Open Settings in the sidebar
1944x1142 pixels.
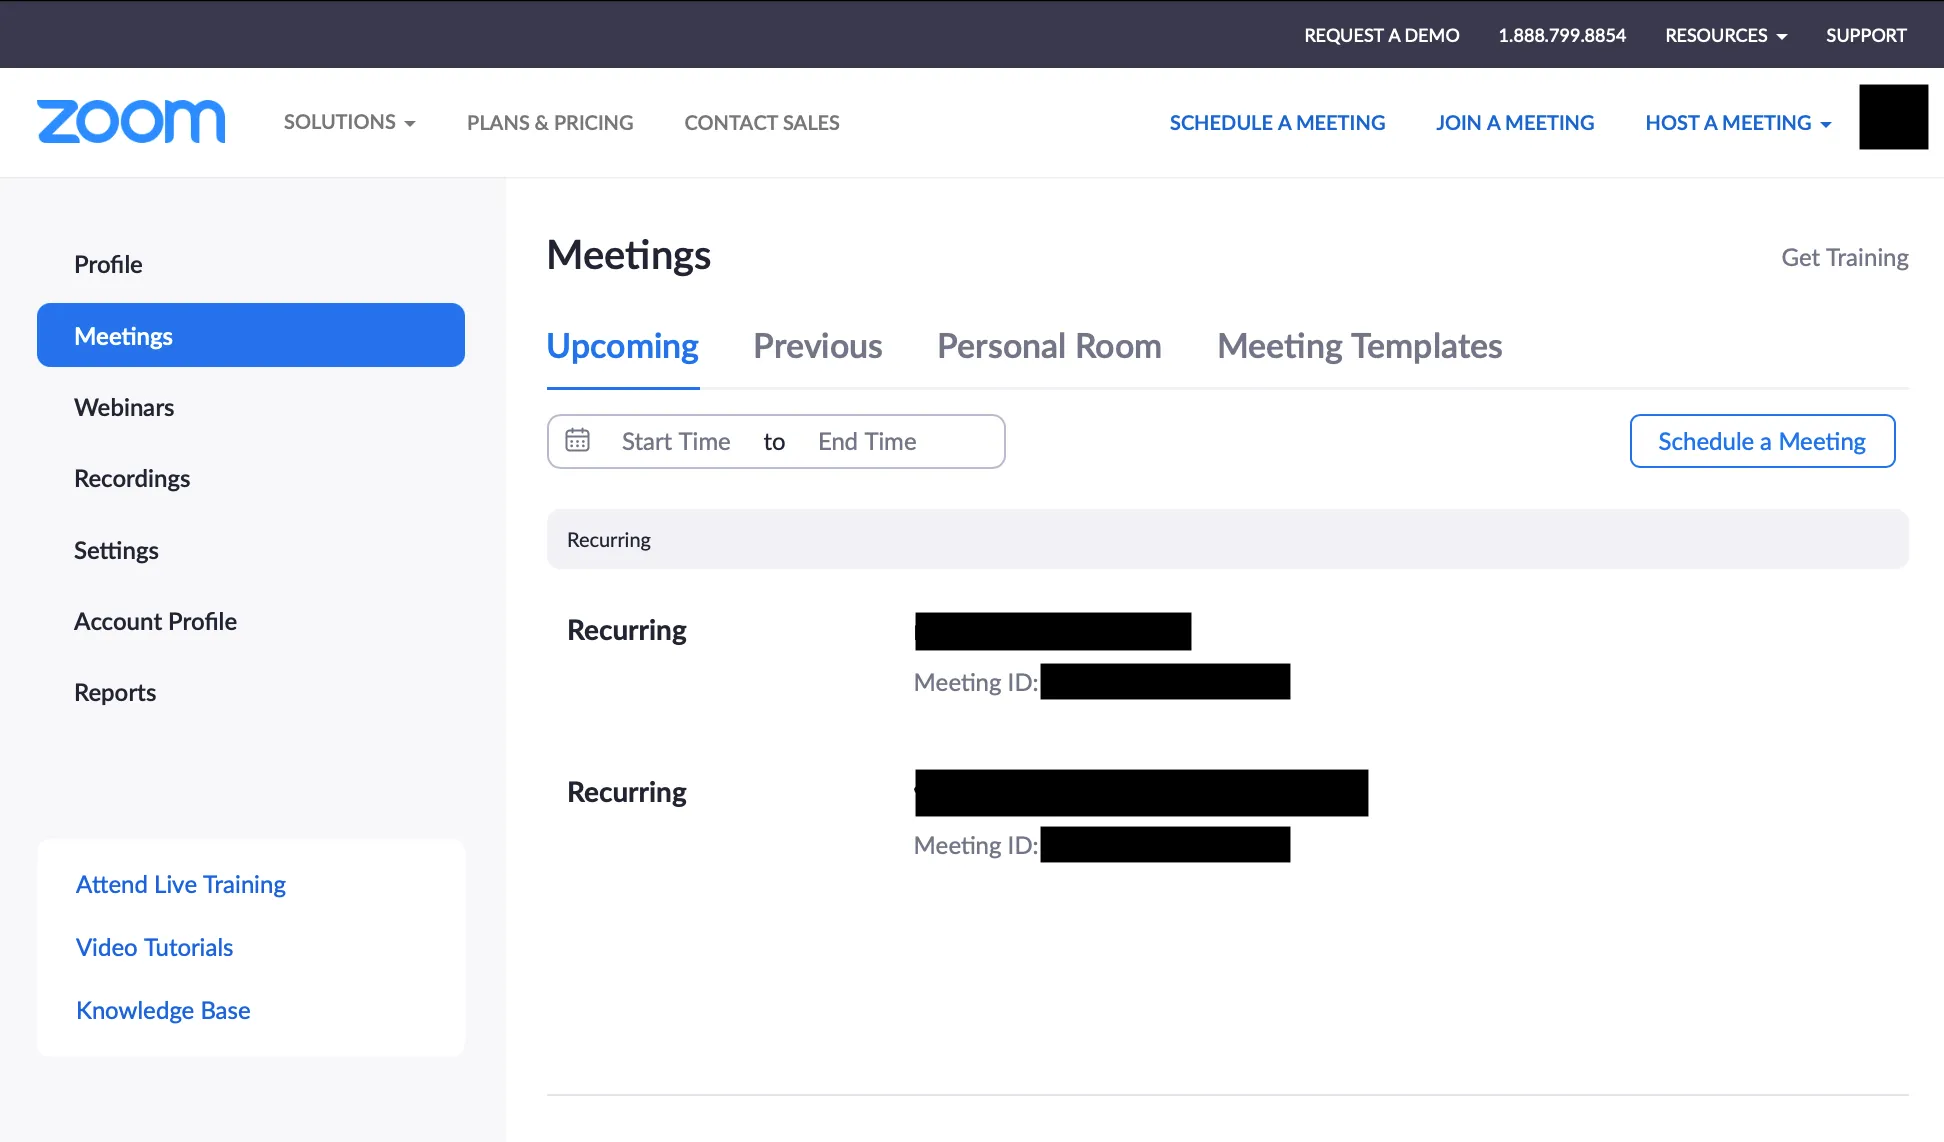click(116, 551)
